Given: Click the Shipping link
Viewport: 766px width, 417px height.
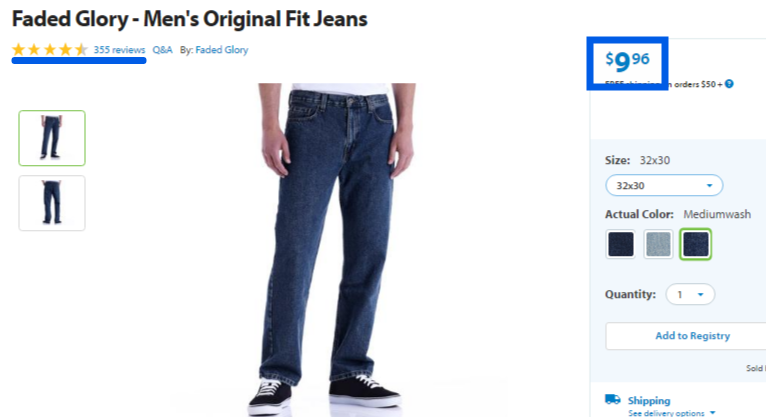Looking at the screenshot, I should coord(649,400).
